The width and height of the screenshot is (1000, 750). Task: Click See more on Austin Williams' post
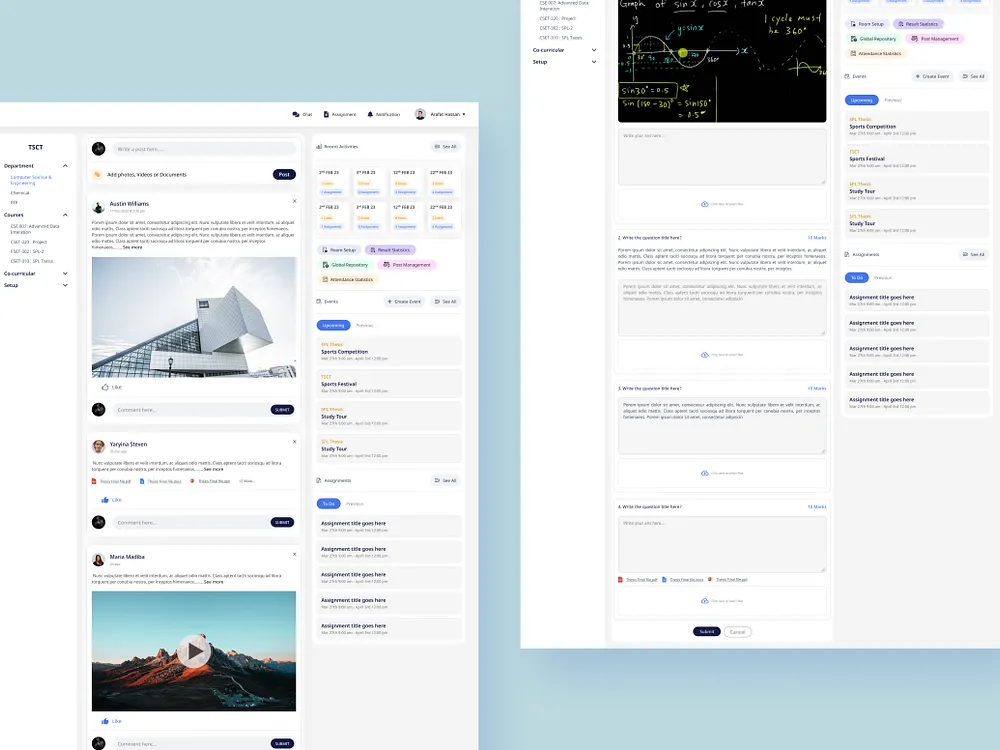tap(133, 247)
